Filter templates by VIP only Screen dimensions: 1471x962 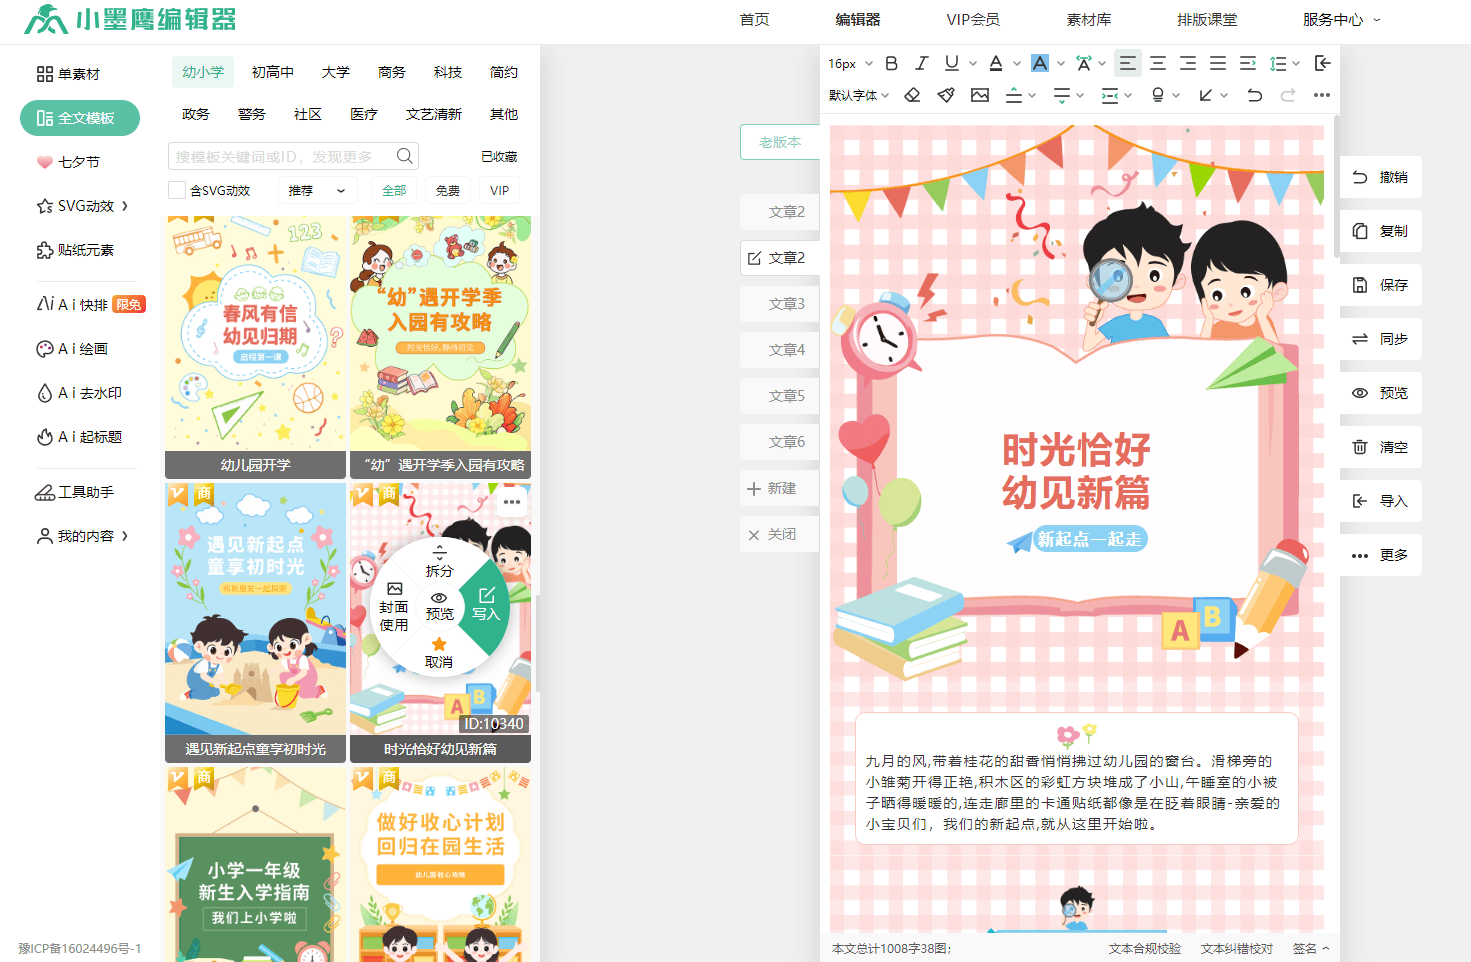tap(499, 190)
